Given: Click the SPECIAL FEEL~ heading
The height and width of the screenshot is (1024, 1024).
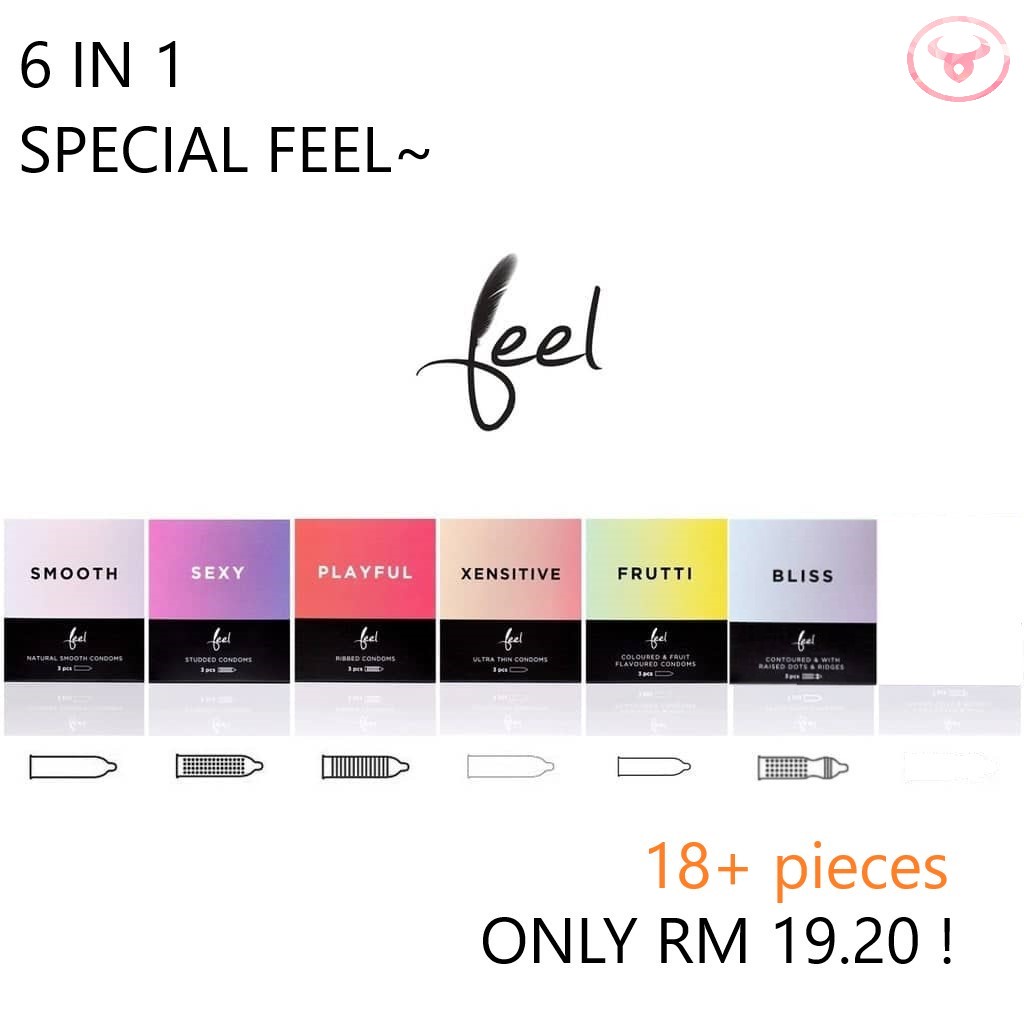Looking at the screenshot, I should [x=225, y=150].
